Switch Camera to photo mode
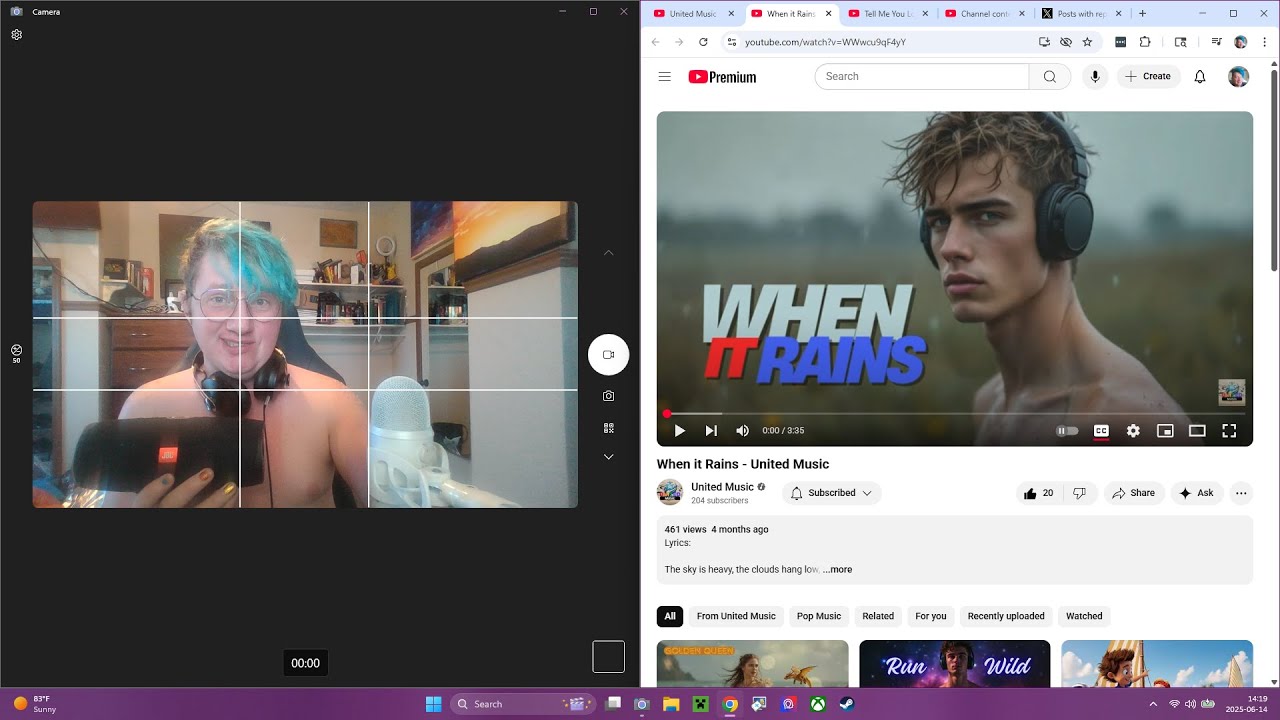 tap(608, 396)
